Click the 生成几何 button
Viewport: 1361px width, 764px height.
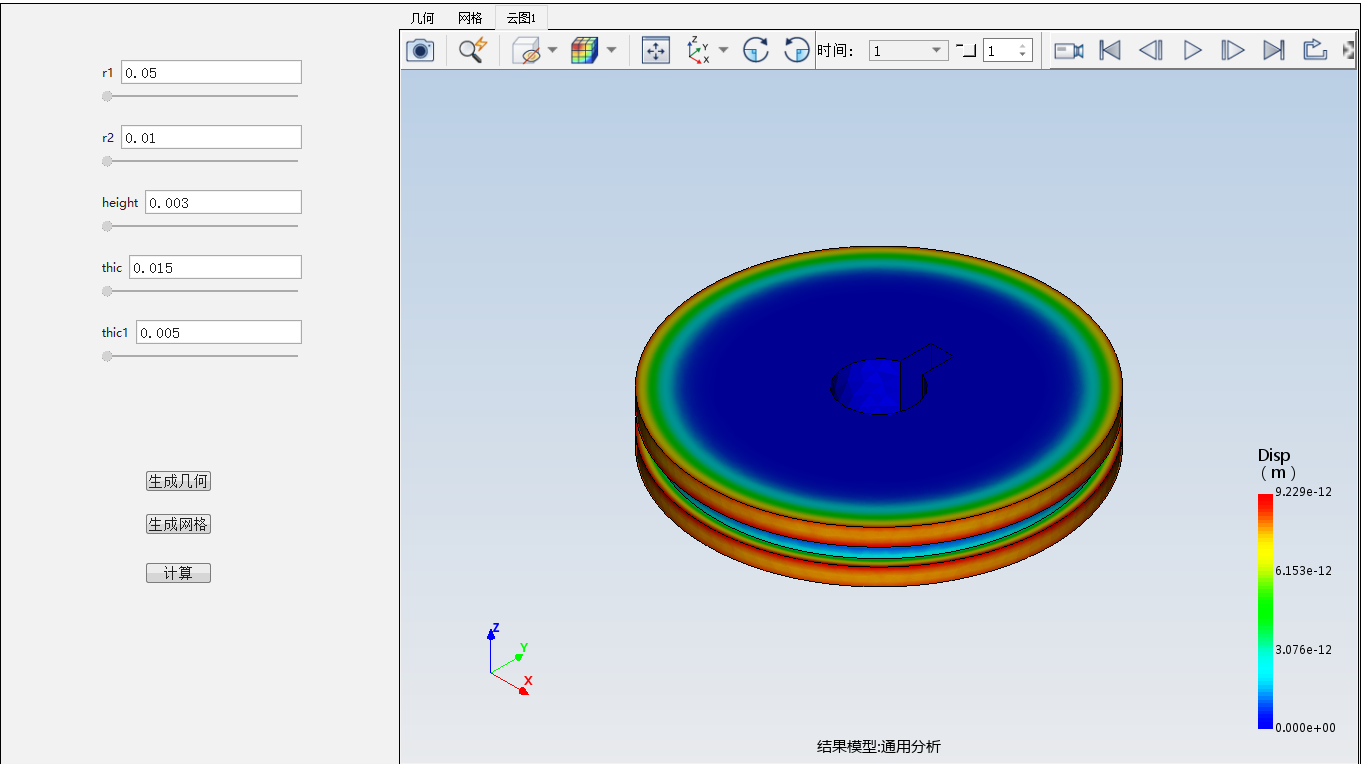(x=178, y=481)
